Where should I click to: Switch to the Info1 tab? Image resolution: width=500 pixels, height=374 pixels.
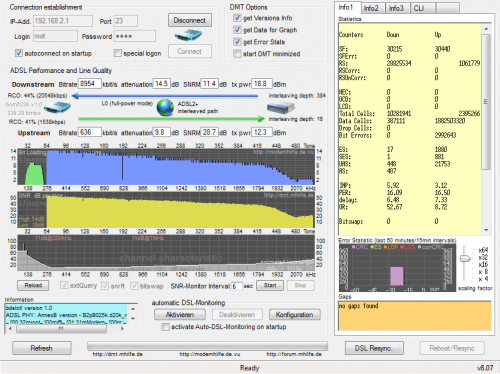pos(348,7)
